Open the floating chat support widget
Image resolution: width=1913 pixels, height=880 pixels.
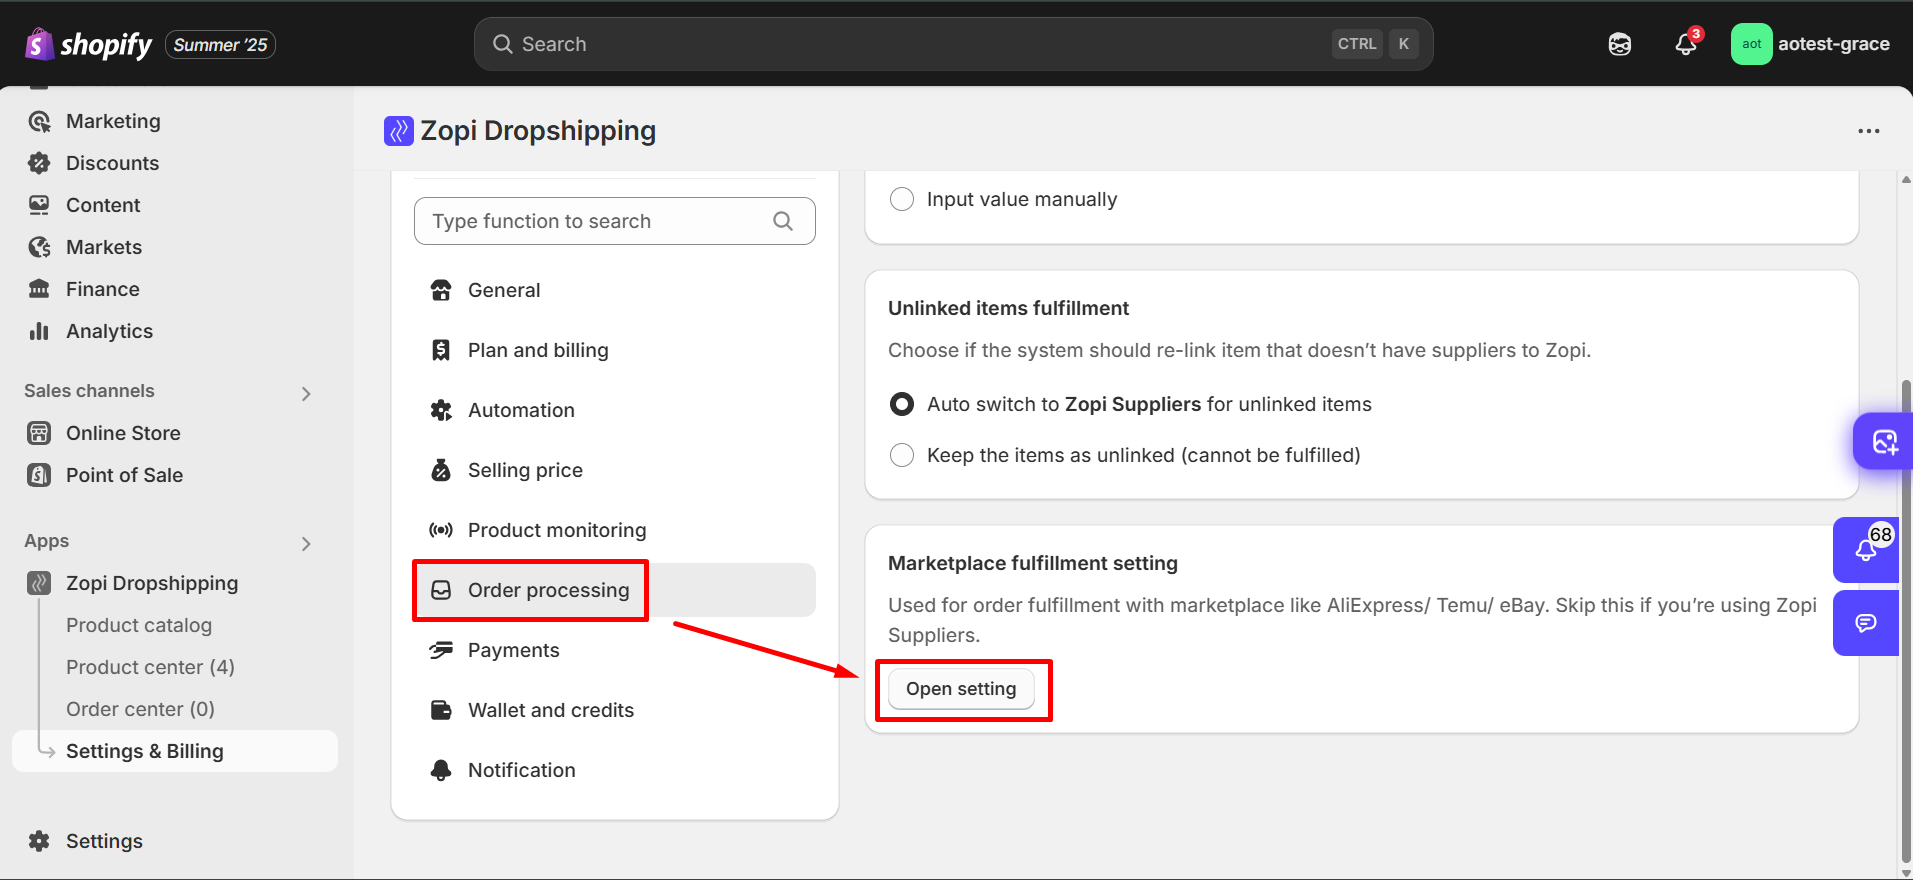pyautogui.click(x=1866, y=623)
